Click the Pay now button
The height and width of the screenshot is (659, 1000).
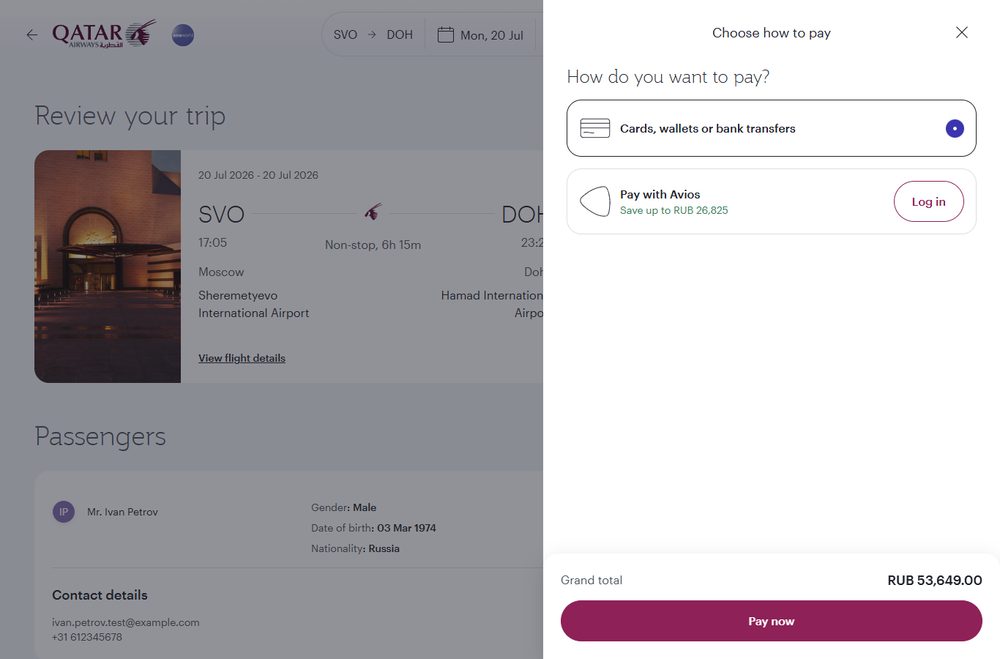pos(771,621)
